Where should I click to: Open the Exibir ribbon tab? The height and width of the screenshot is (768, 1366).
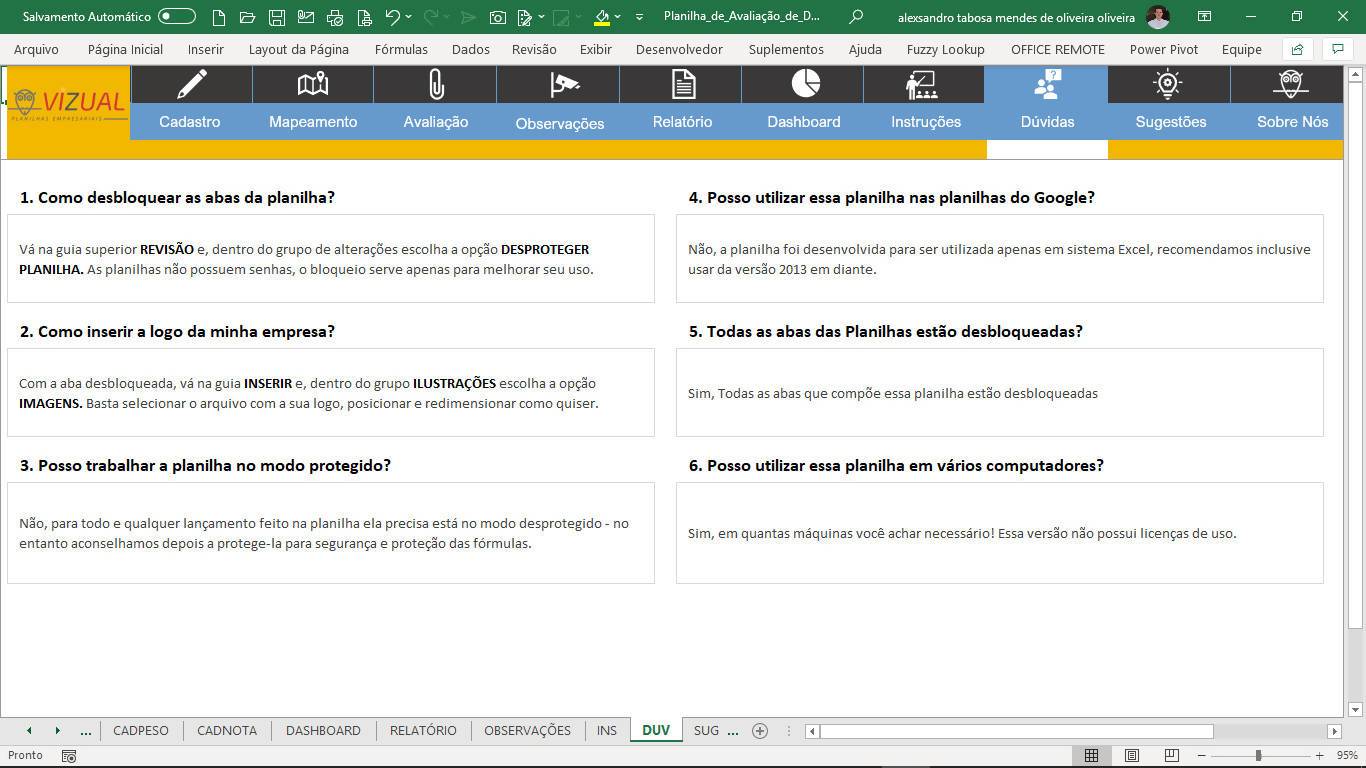tap(596, 49)
